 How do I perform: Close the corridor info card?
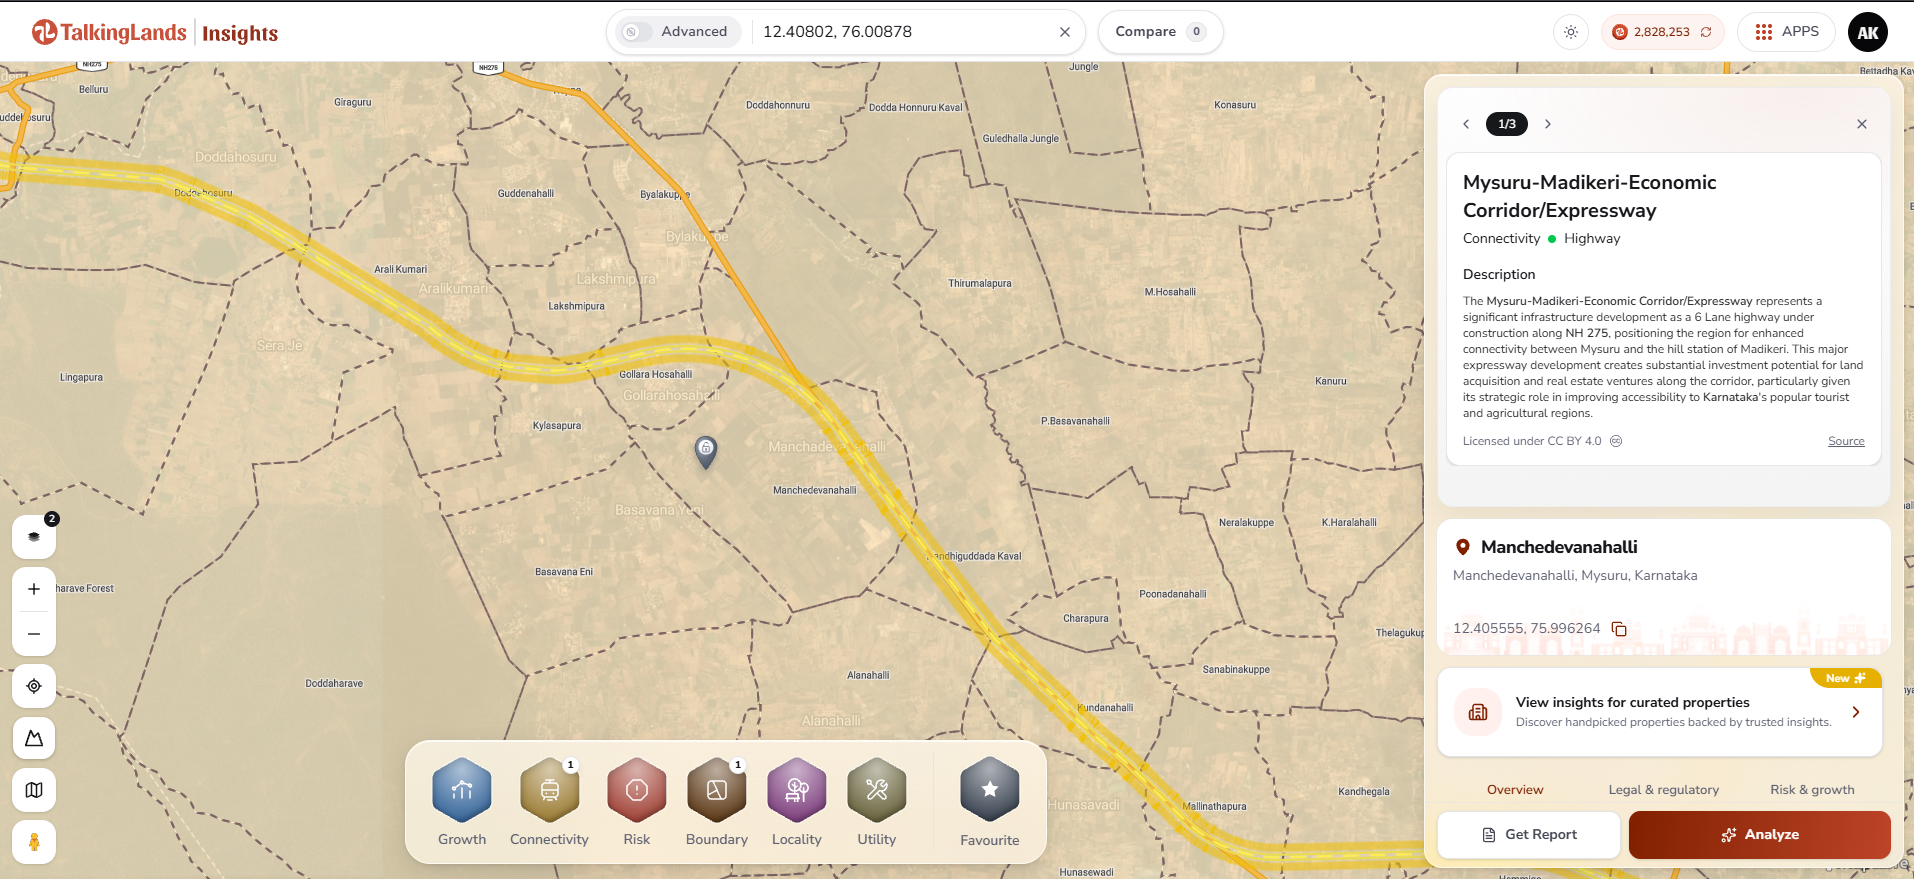[1862, 124]
